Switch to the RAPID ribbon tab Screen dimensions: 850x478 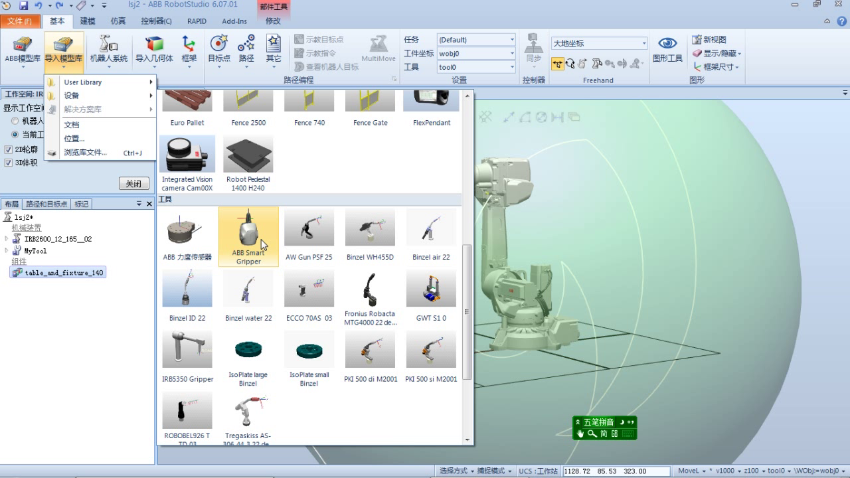196,21
